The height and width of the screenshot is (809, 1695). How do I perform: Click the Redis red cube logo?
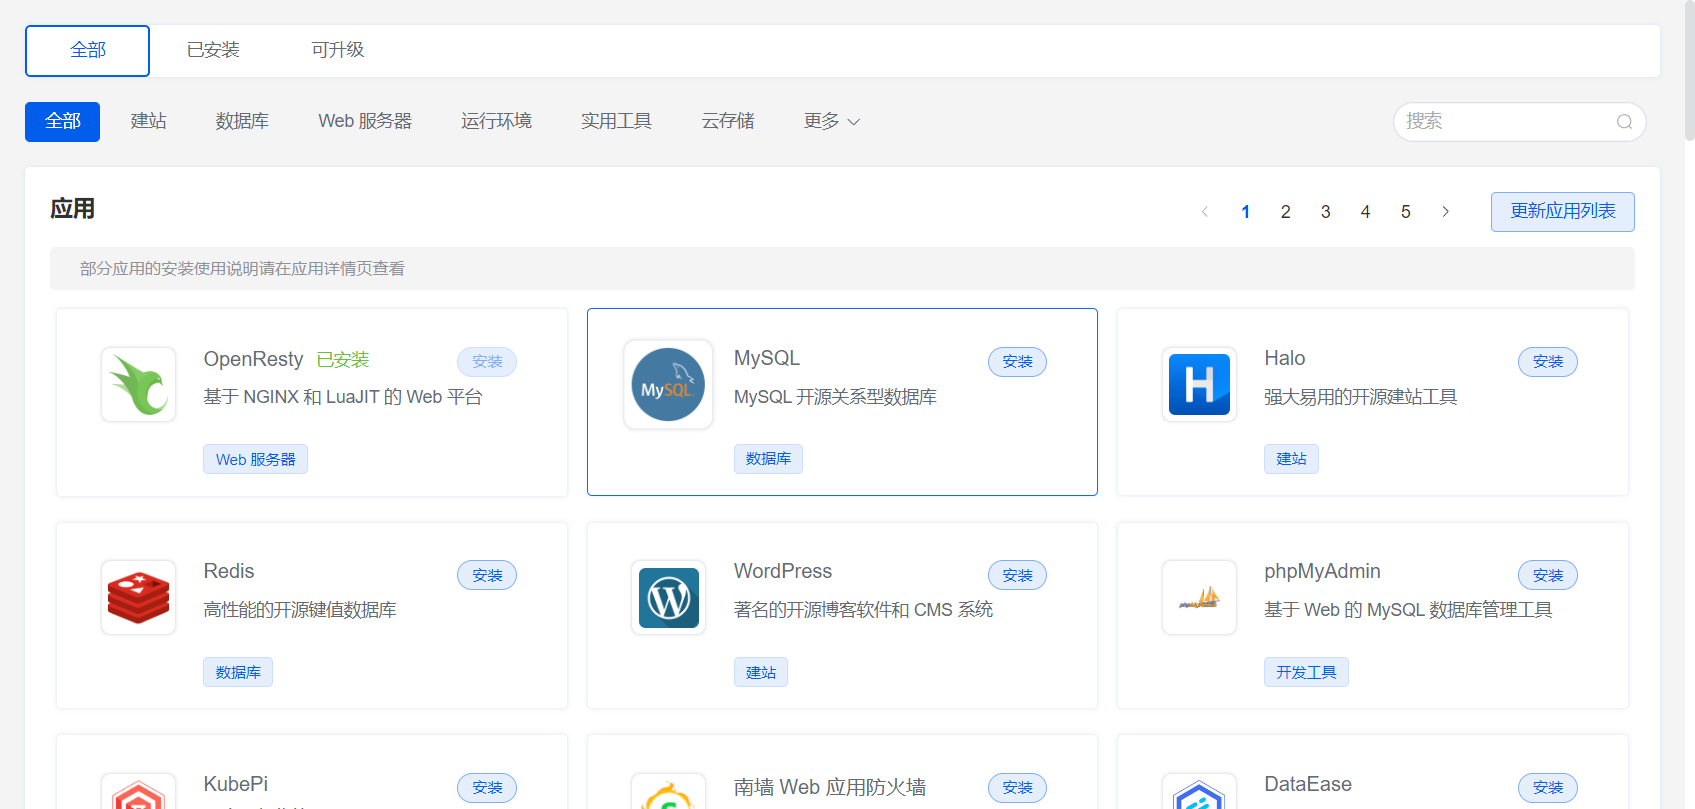[x=139, y=598]
